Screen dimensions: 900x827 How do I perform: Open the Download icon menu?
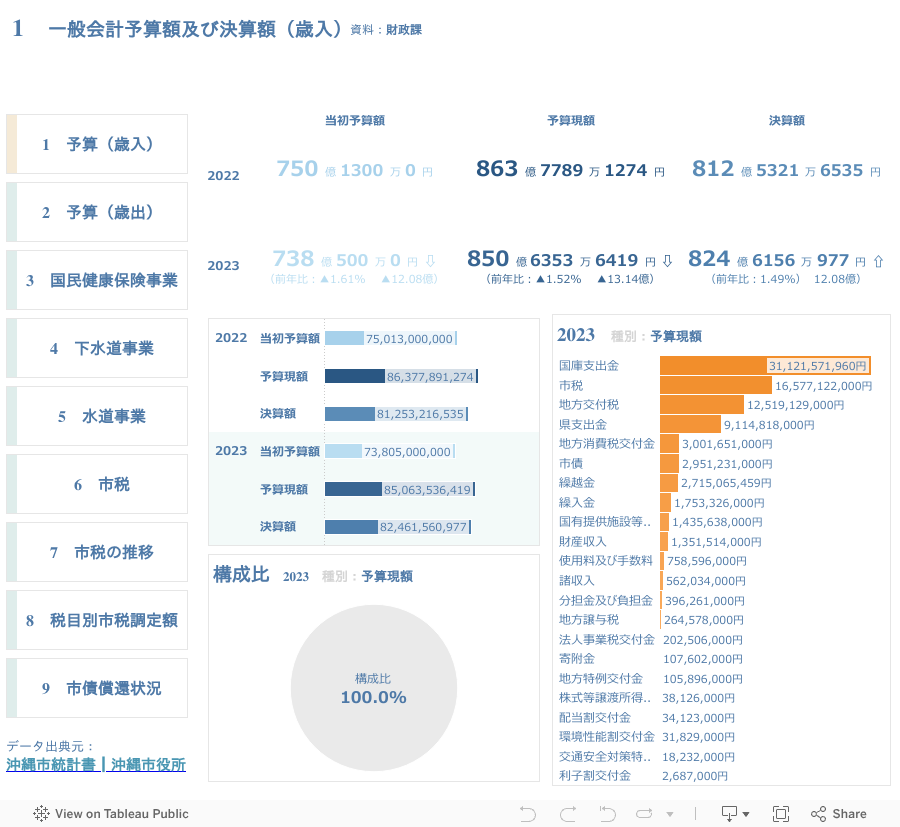pos(735,813)
